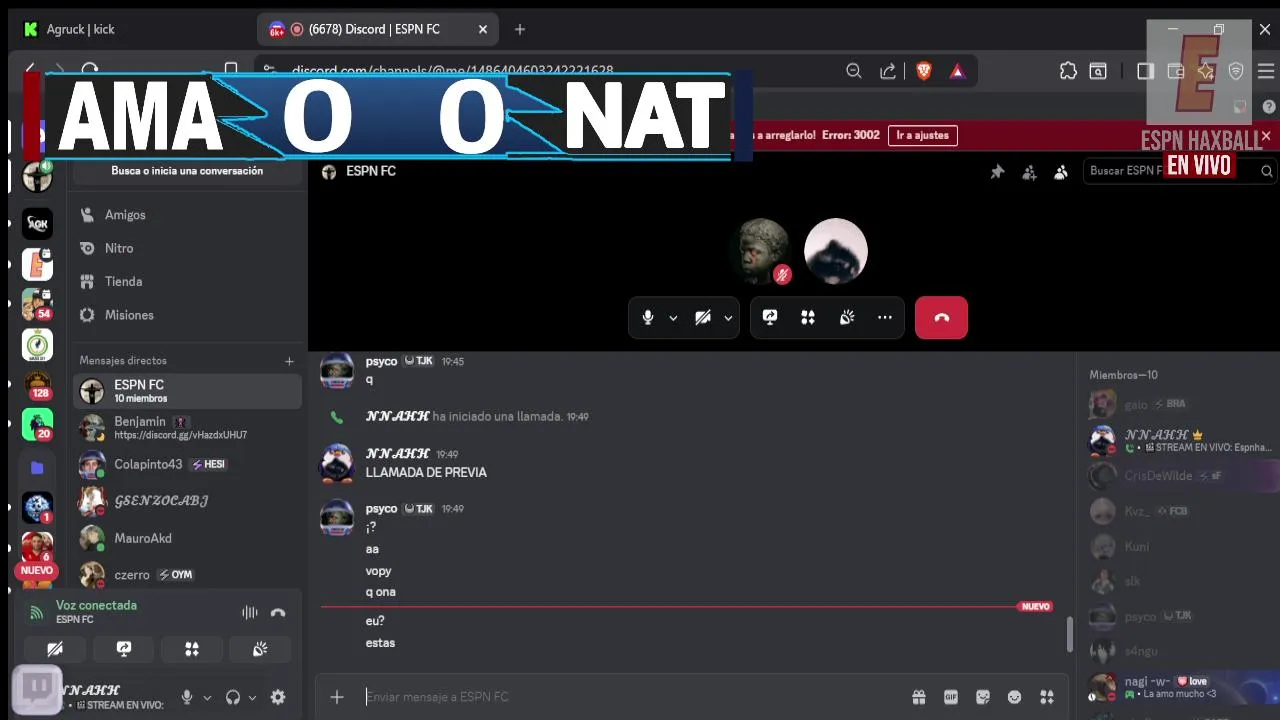Open soundboard in call controls
The height and width of the screenshot is (720, 1280).
pyautogui.click(x=847, y=318)
